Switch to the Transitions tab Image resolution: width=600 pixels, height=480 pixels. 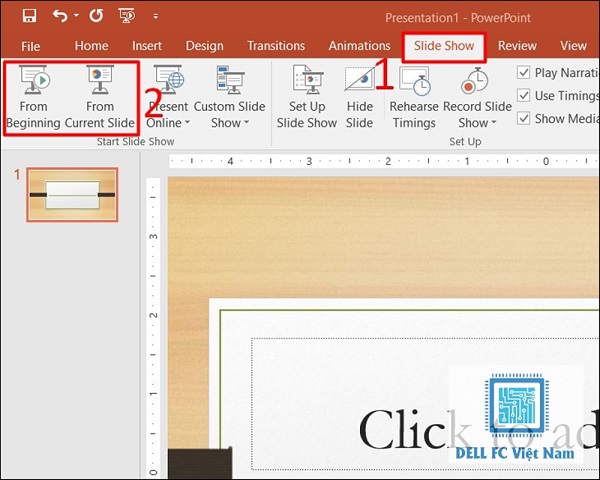[x=276, y=46]
